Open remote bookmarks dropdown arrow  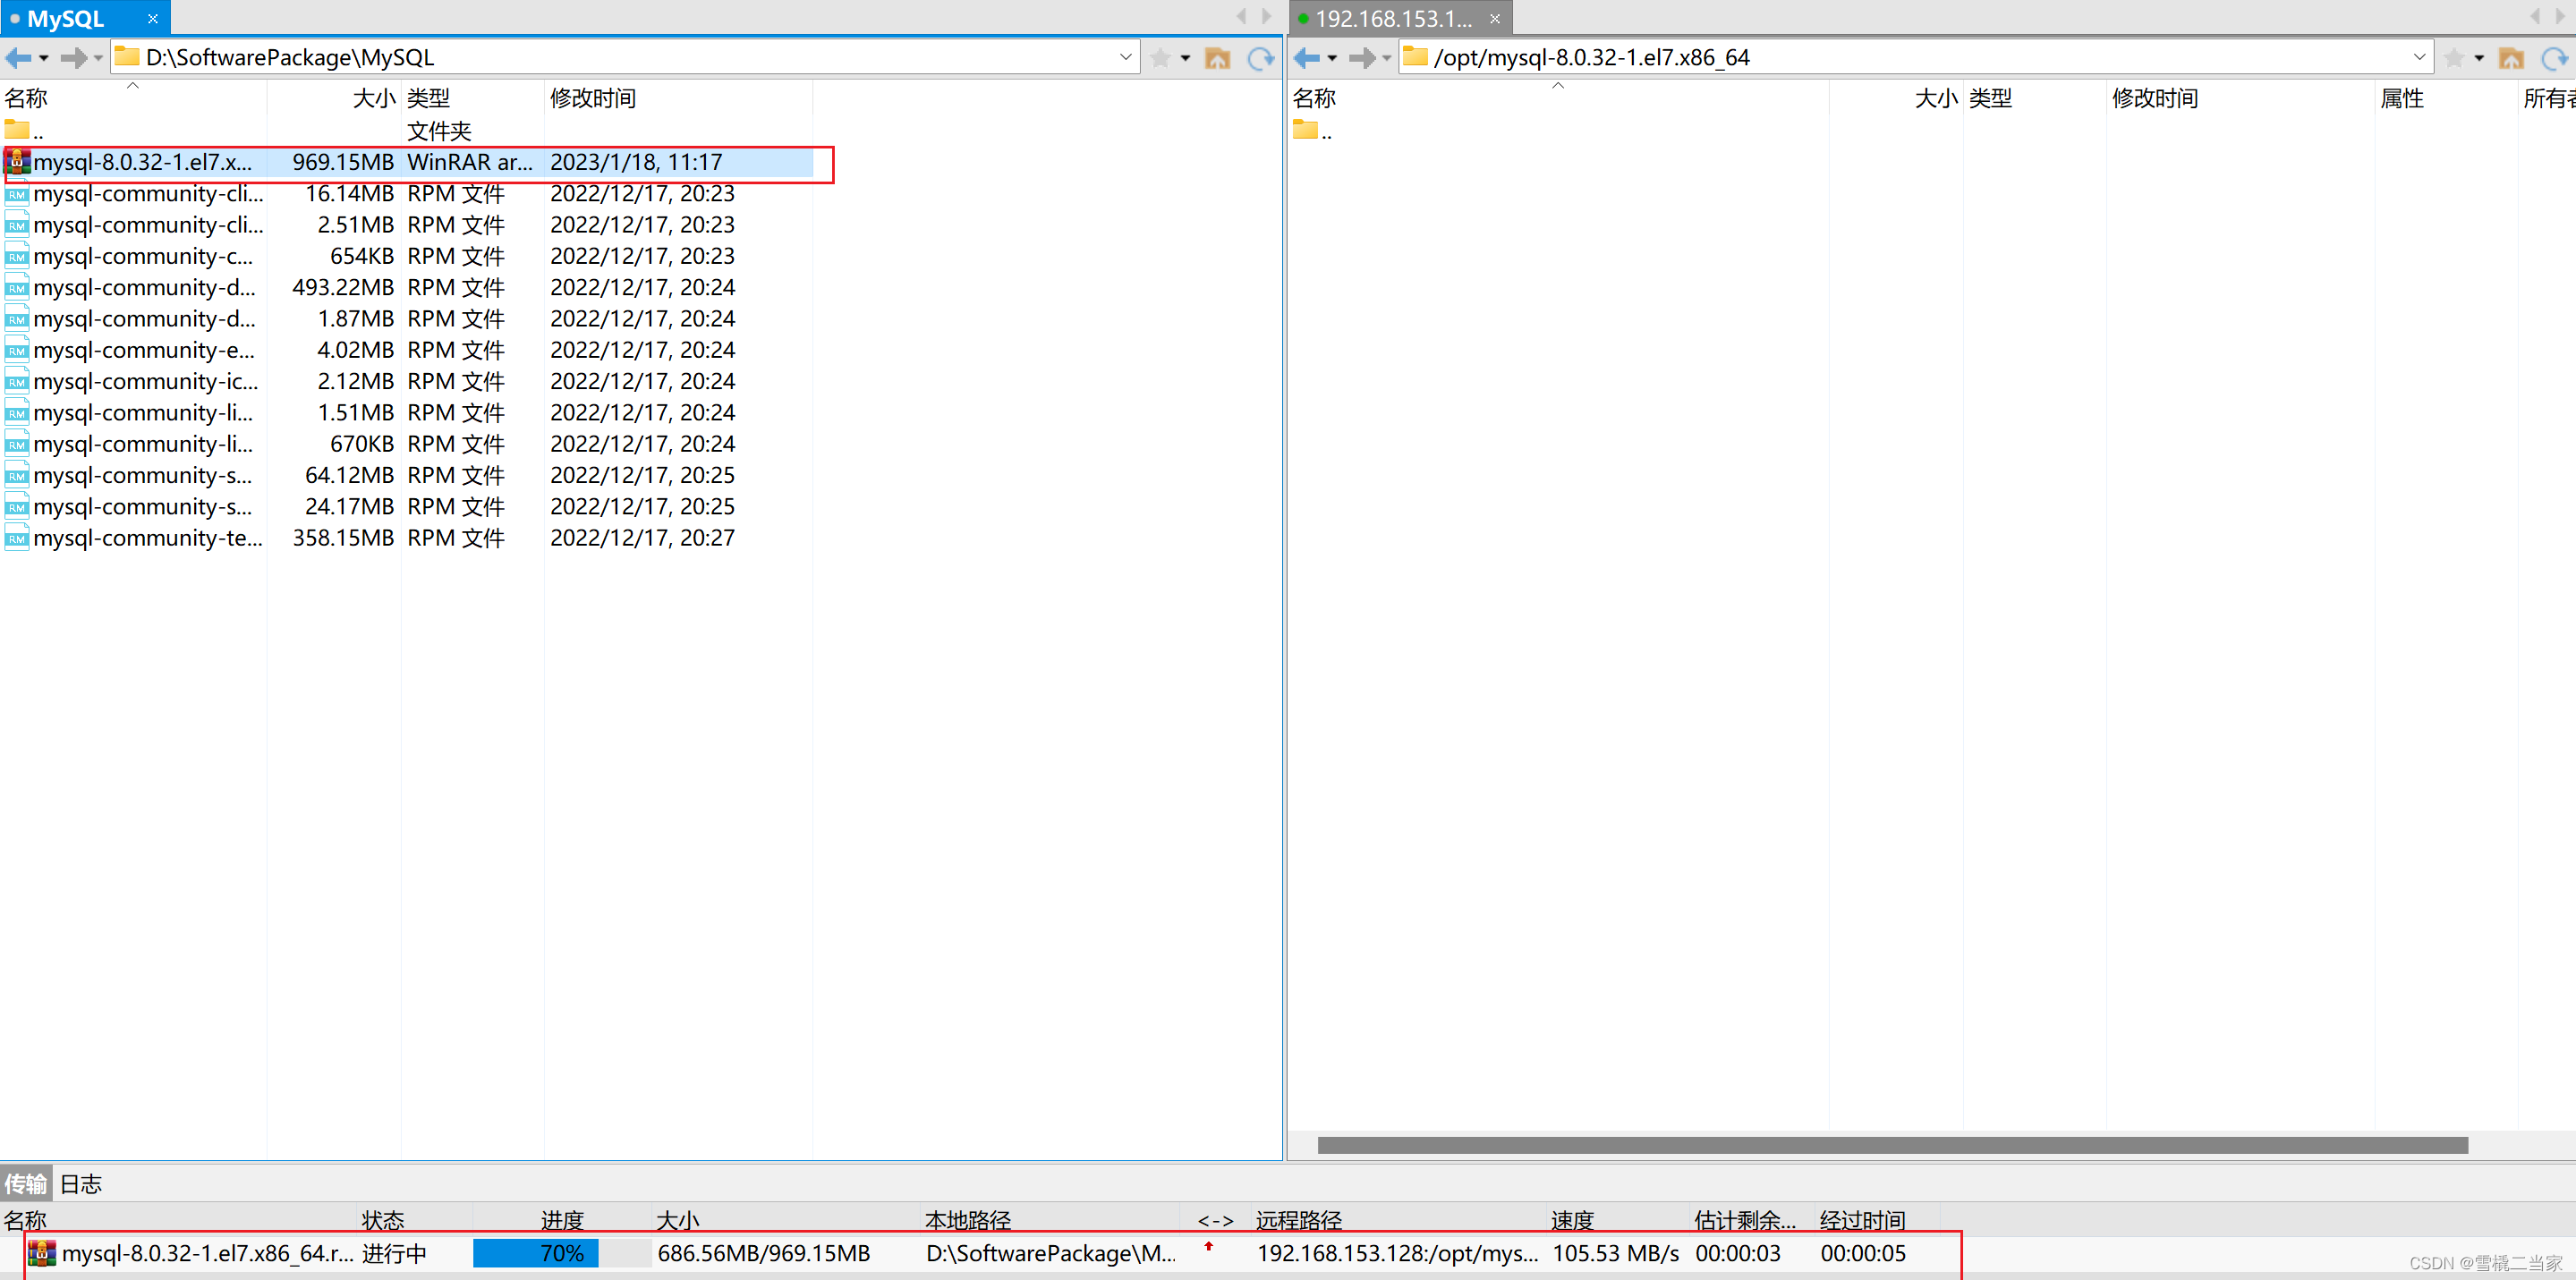[x=2479, y=58]
